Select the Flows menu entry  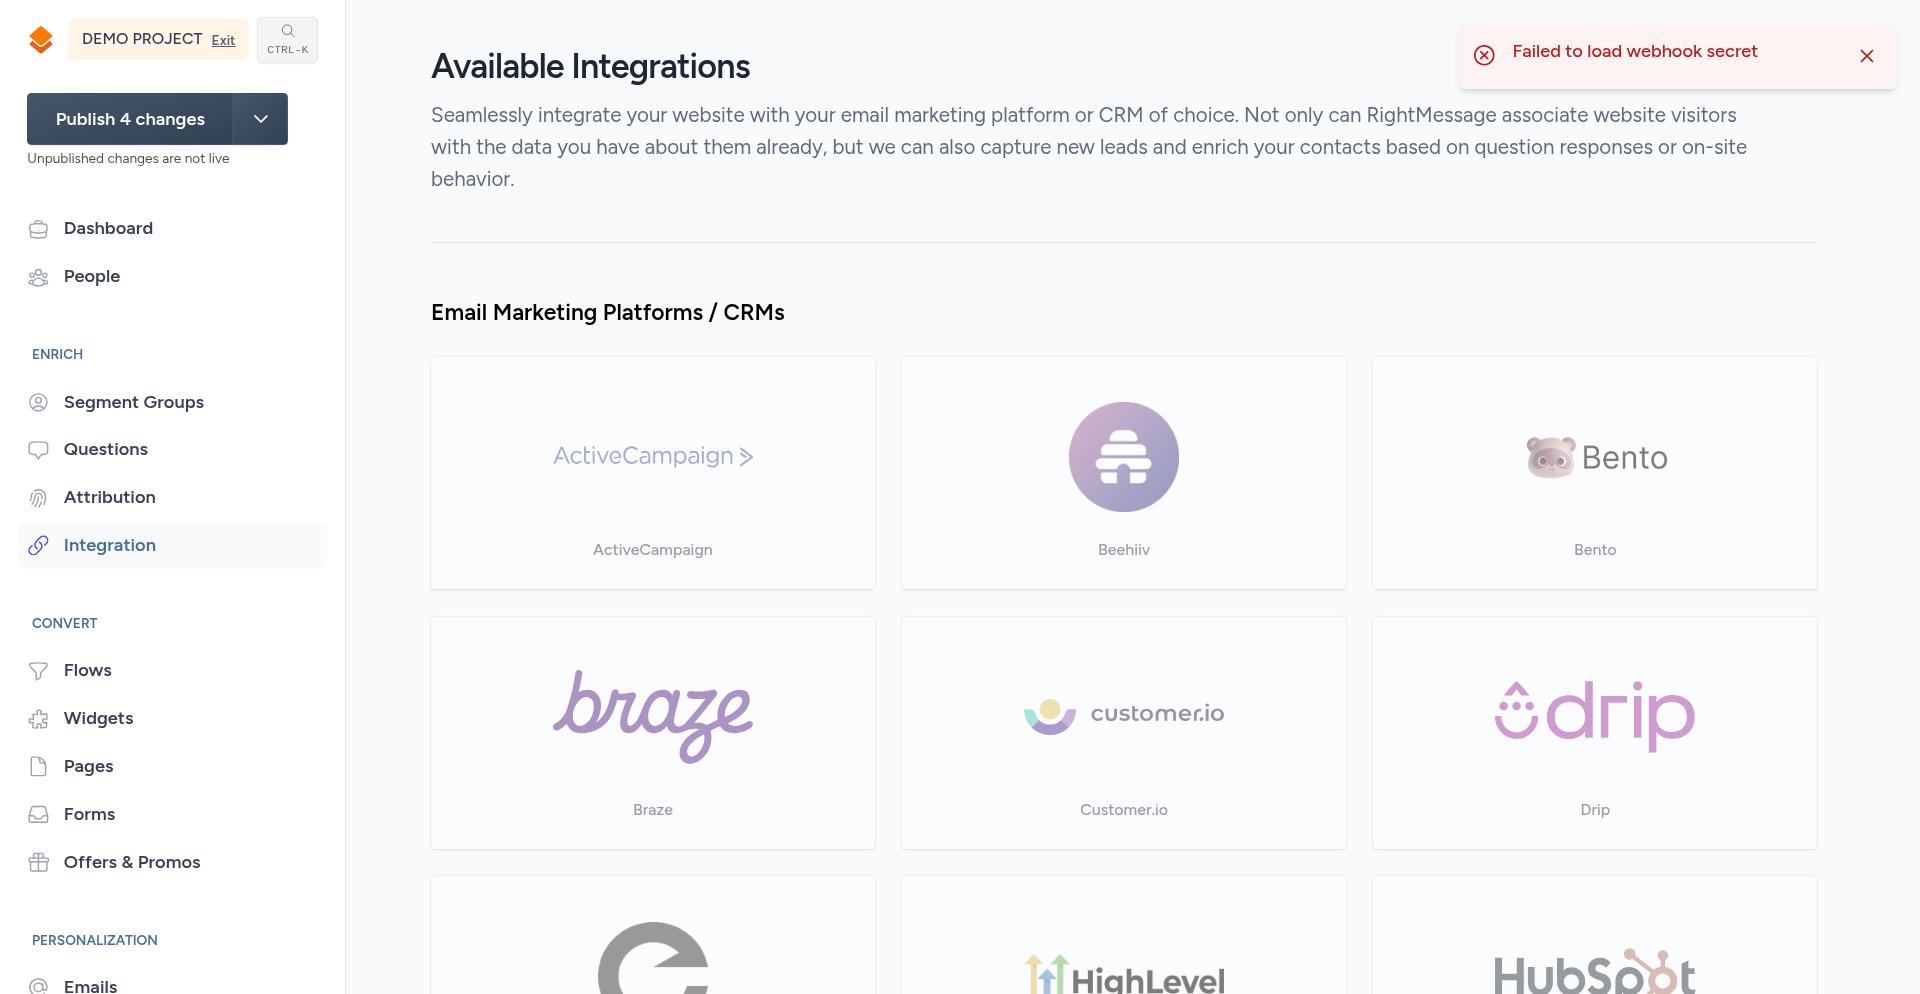(87, 670)
